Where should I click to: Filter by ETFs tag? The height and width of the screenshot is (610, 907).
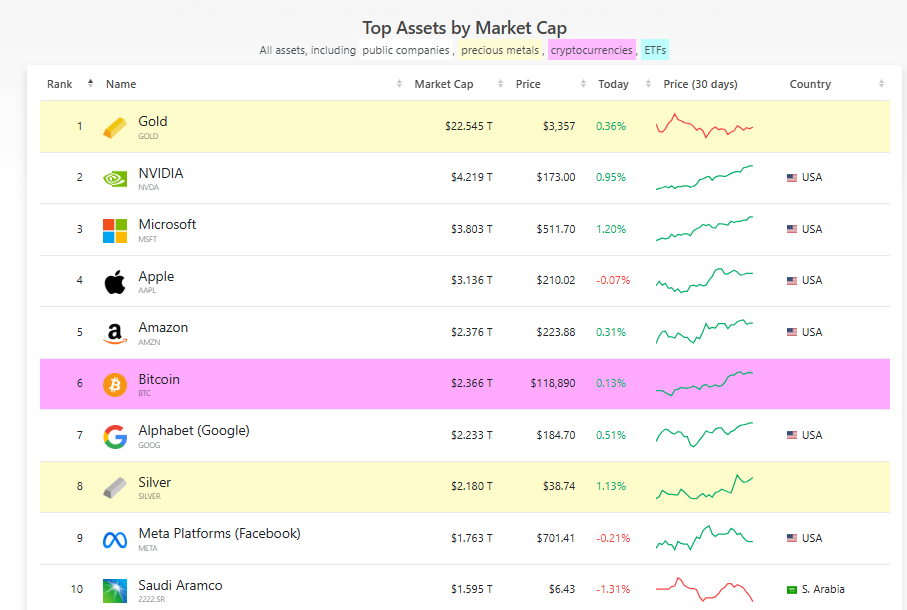[x=655, y=50]
